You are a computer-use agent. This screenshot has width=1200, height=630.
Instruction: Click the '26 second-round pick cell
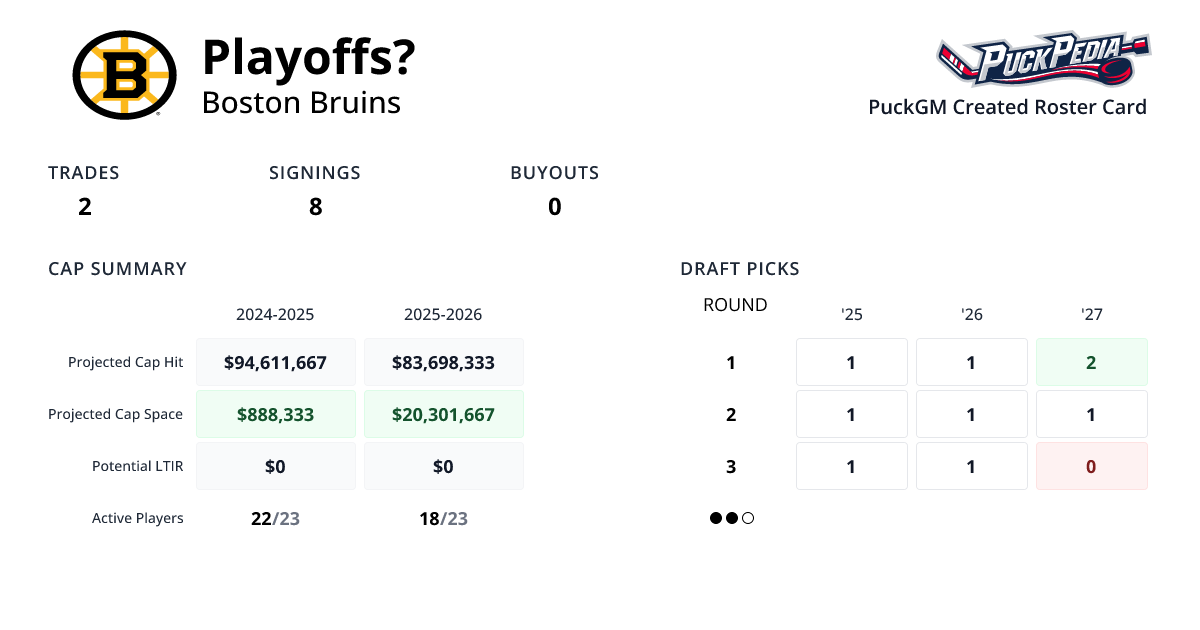click(x=971, y=414)
